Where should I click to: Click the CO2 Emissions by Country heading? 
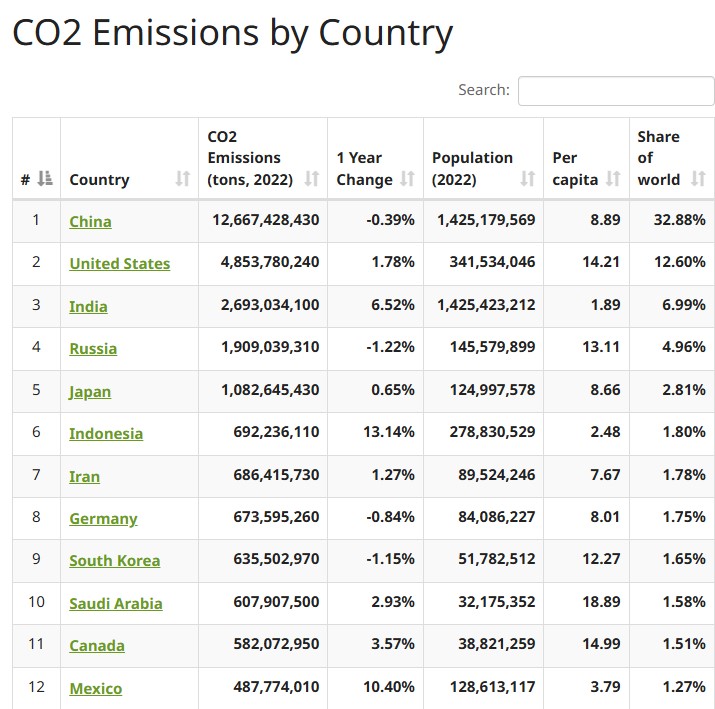(233, 34)
